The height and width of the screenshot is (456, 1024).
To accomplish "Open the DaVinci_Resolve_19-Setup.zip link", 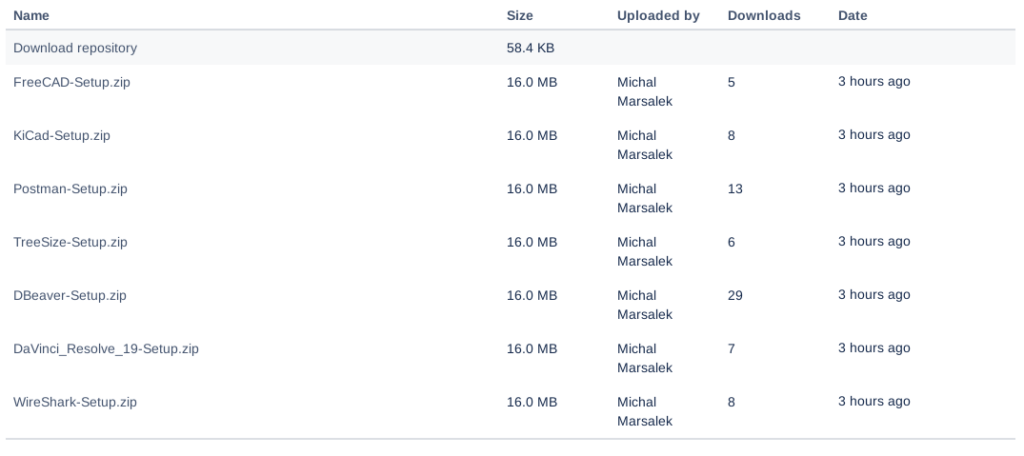I will tap(105, 348).
